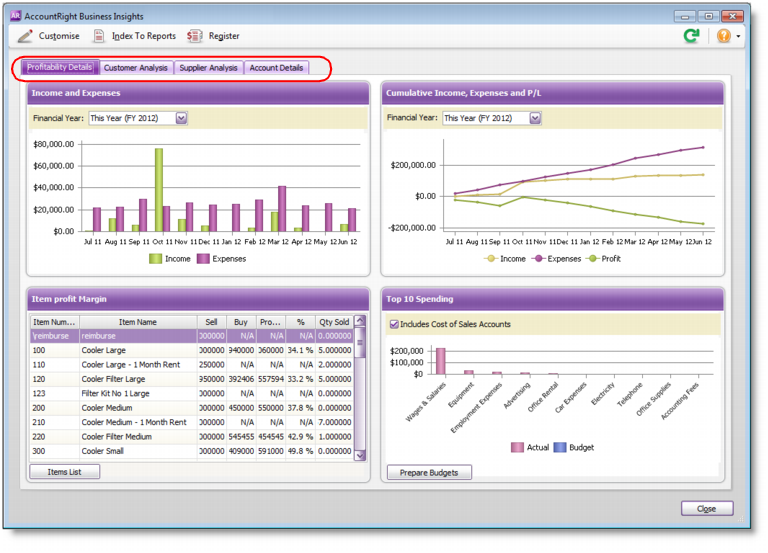Click the AccountRight app icon in title bar

coord(16,16)
